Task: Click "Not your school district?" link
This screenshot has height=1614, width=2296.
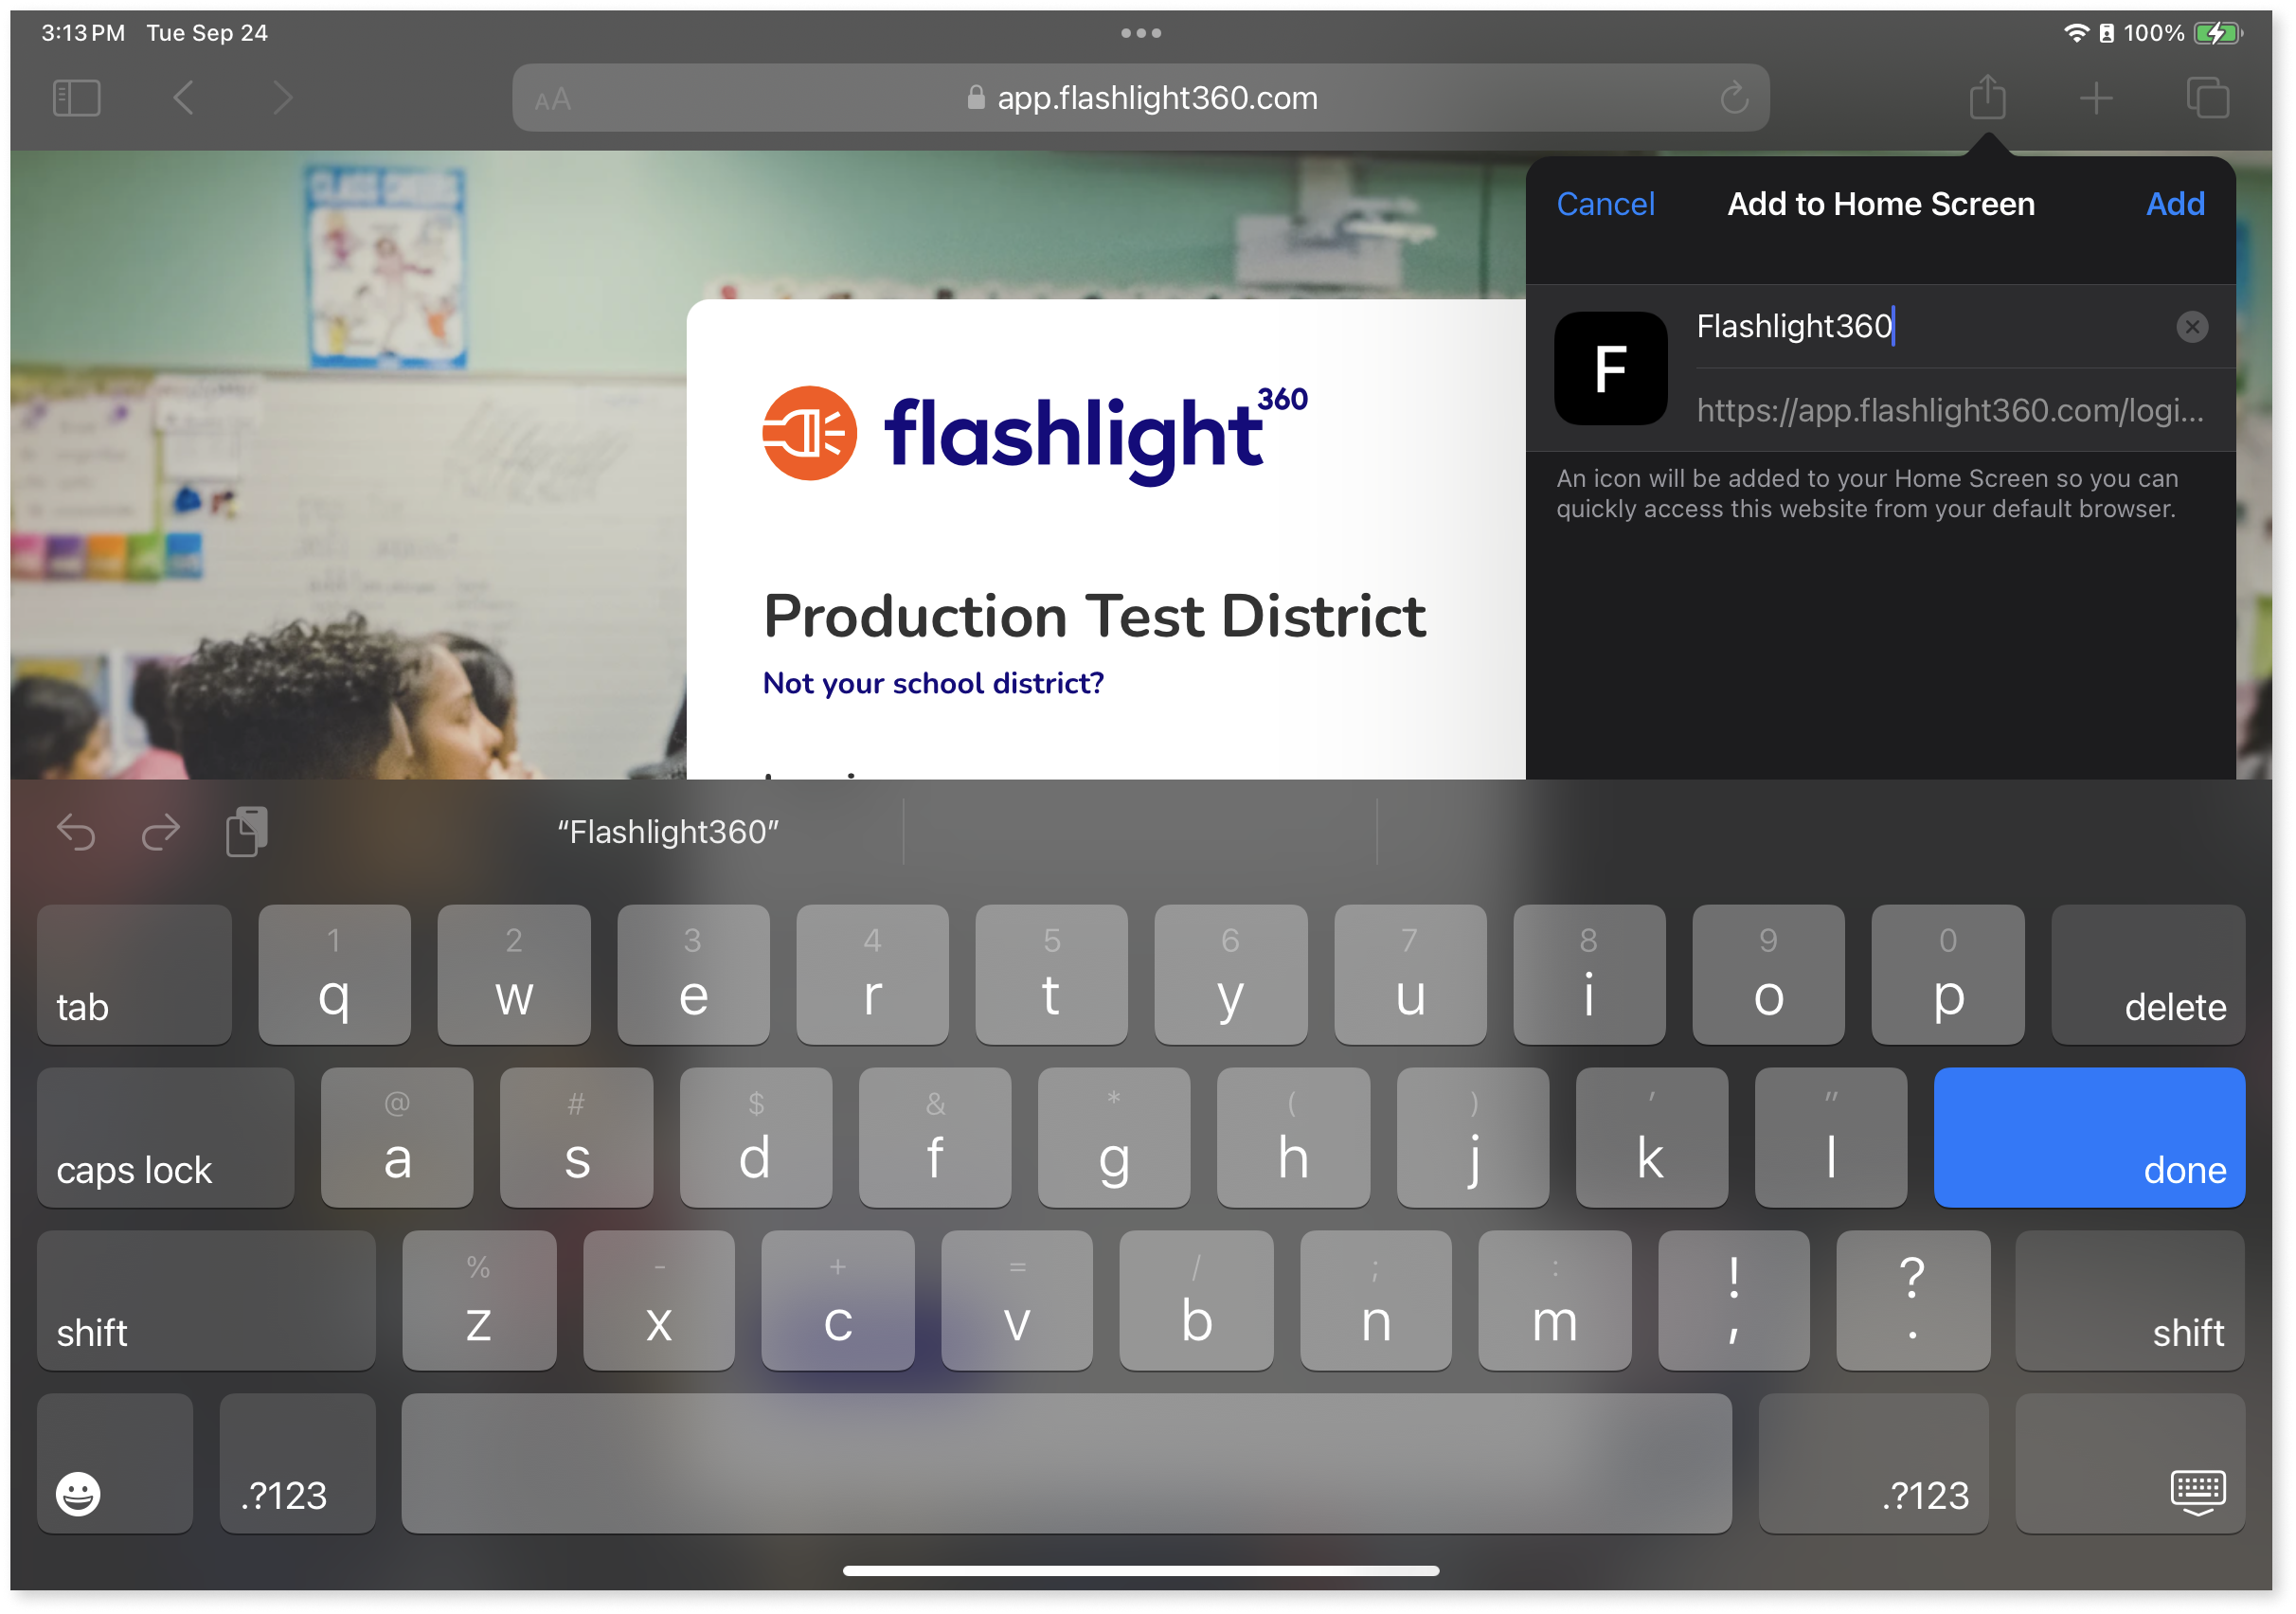Action: tap(933, 683)
